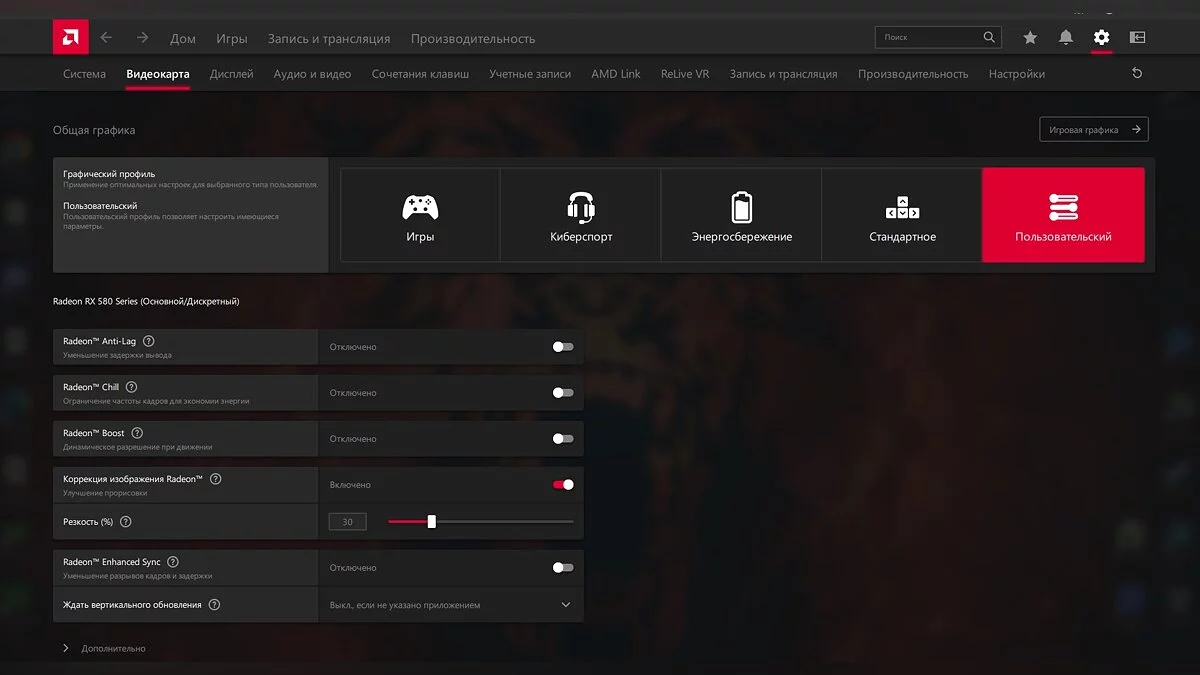Disable Radeon image sharpening toggle

click(x=563, y=485)
